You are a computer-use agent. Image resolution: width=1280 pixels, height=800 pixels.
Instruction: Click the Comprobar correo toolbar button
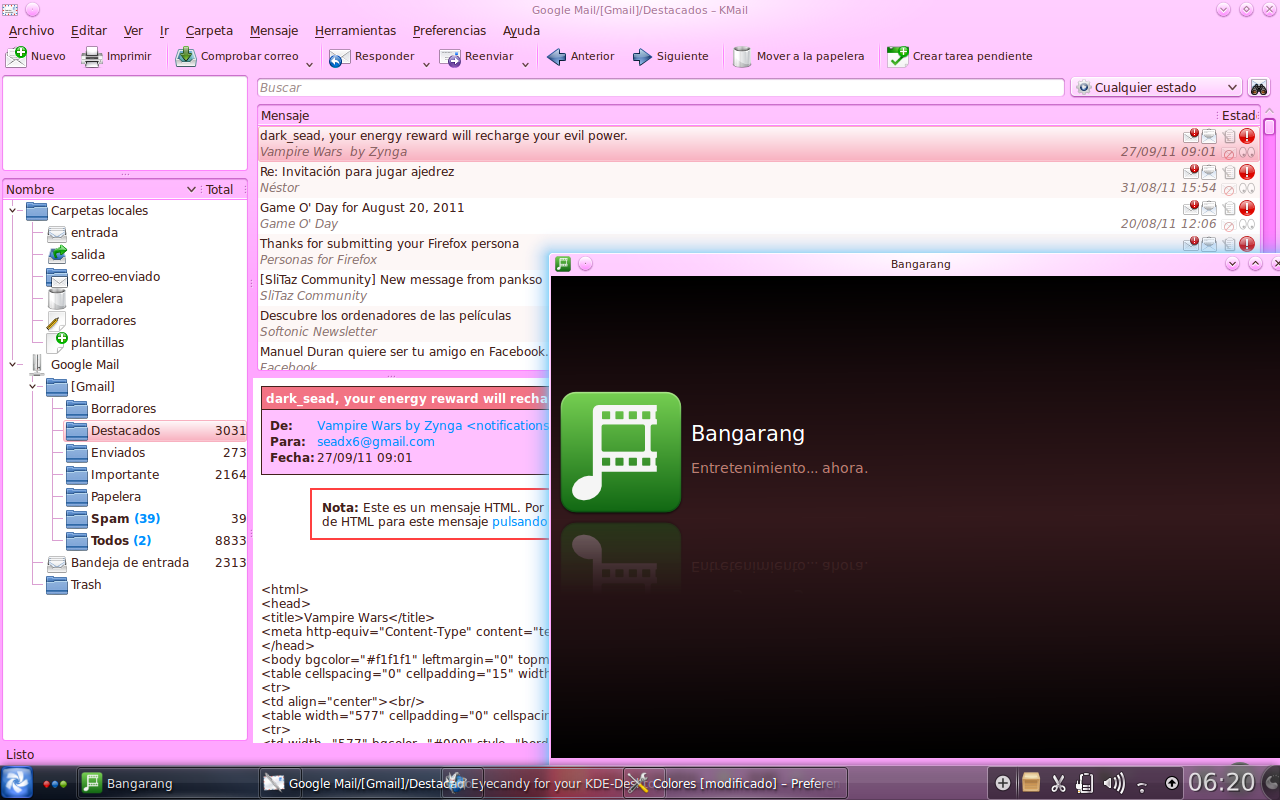pos(238,57)
